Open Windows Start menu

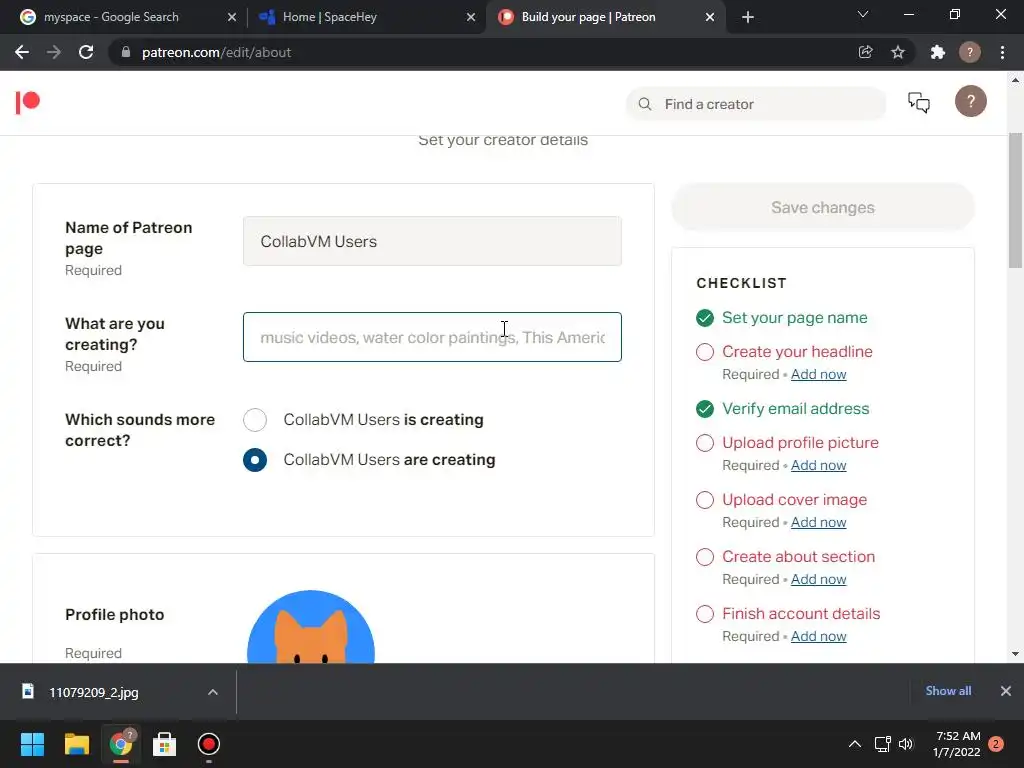pyautogui.click(x=32, y=744)
